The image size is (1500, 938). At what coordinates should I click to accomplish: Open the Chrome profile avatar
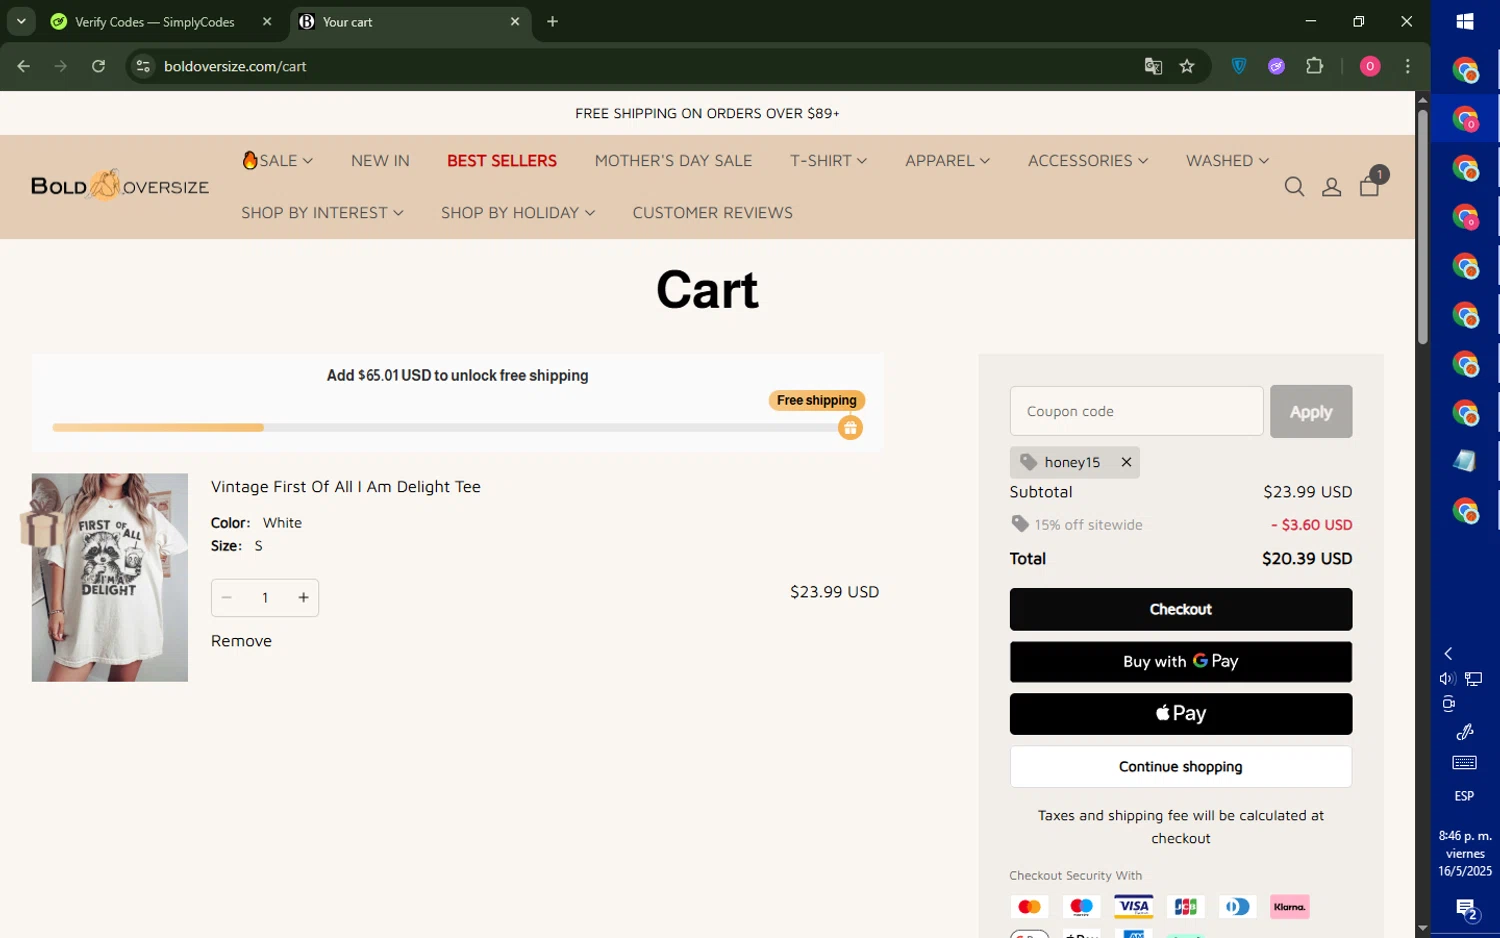(1370, 66)
